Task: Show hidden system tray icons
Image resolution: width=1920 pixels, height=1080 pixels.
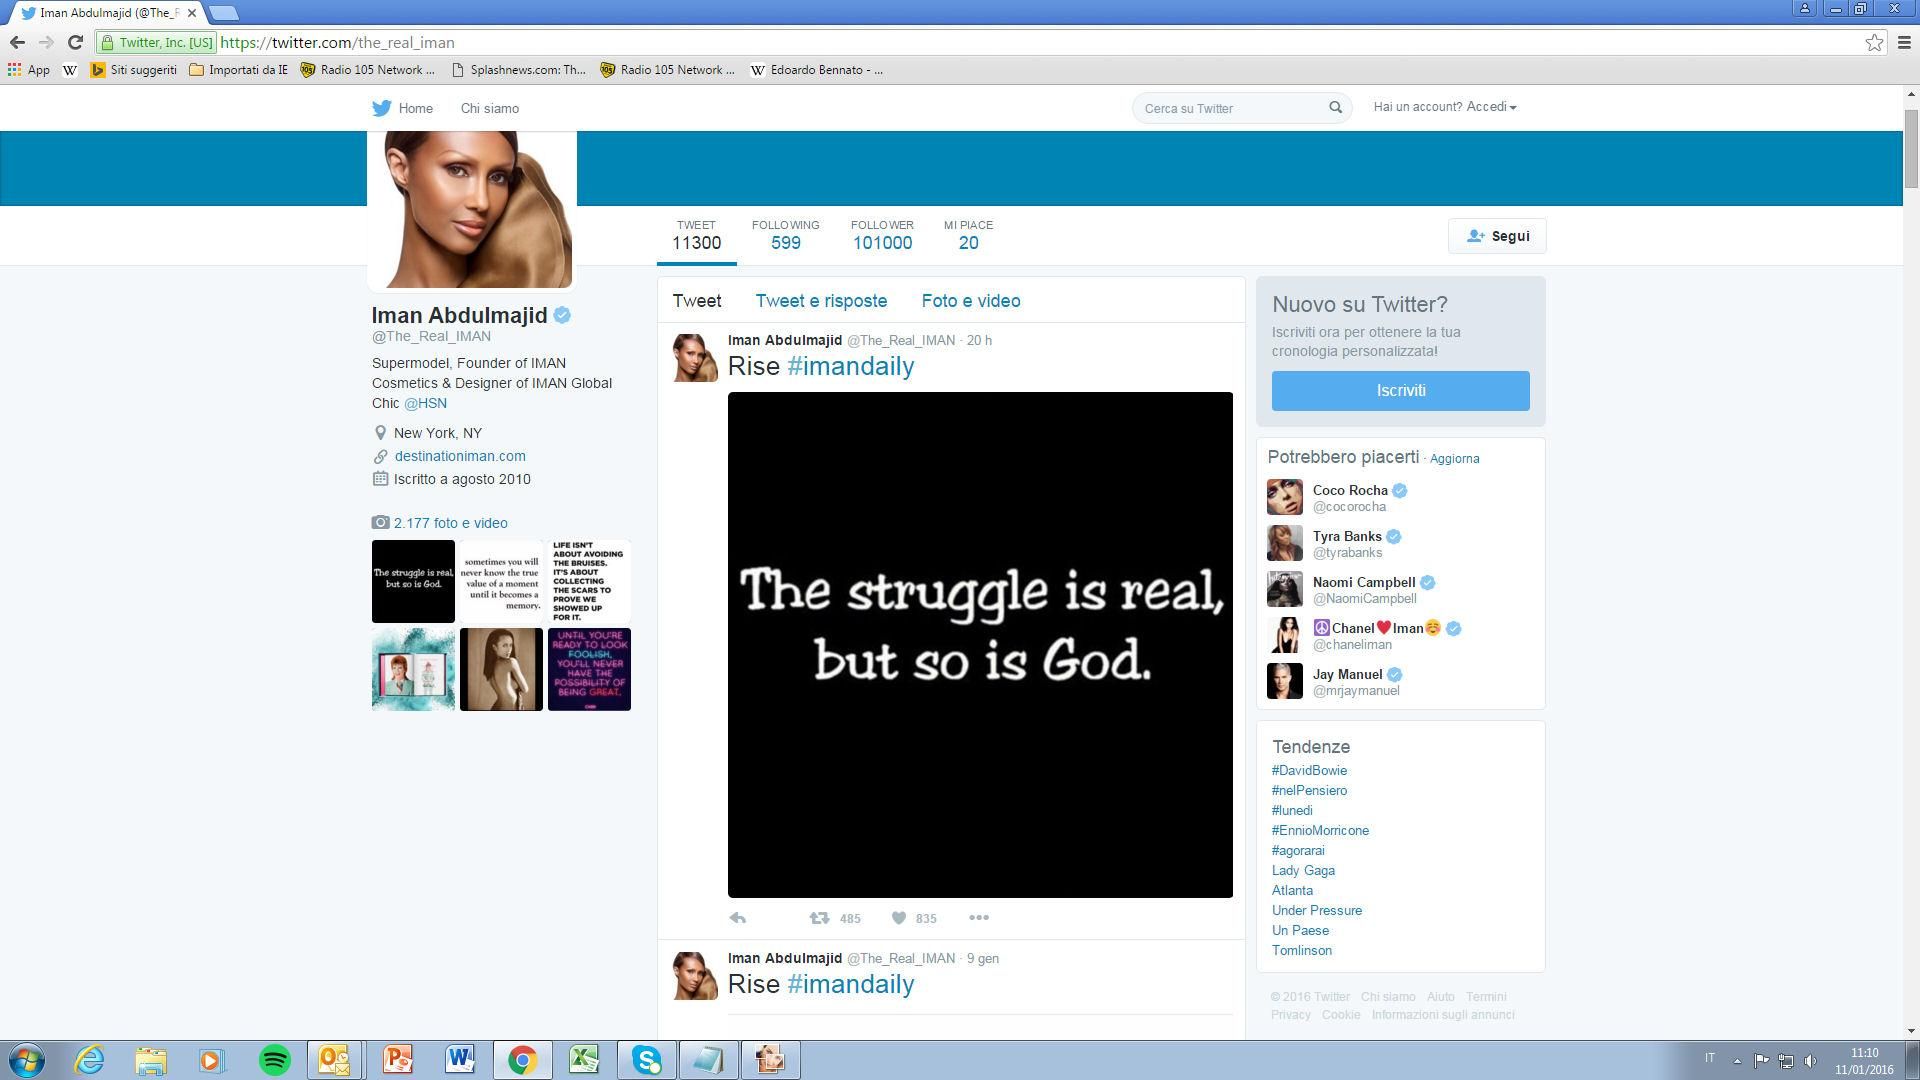Action: click(x=1737, y=1061)
